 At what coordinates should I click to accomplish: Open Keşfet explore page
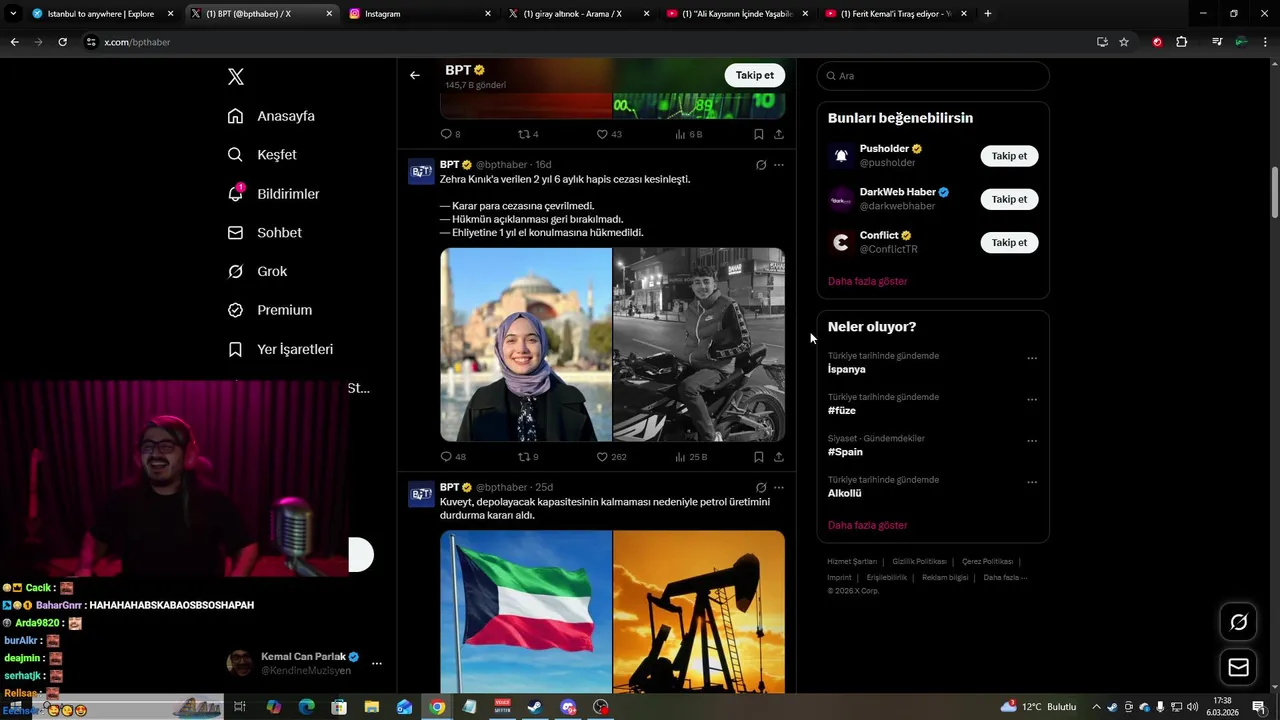click(x=262, y=155)
